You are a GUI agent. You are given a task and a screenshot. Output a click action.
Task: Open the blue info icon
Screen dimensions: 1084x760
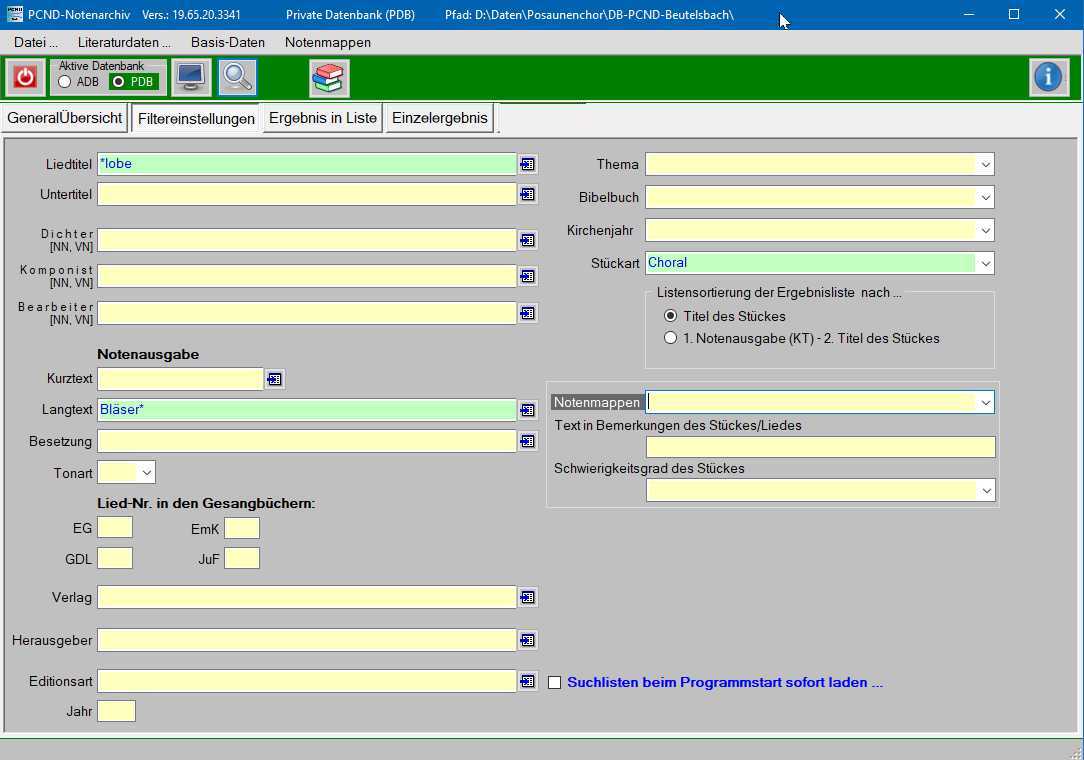[1049, 77]
